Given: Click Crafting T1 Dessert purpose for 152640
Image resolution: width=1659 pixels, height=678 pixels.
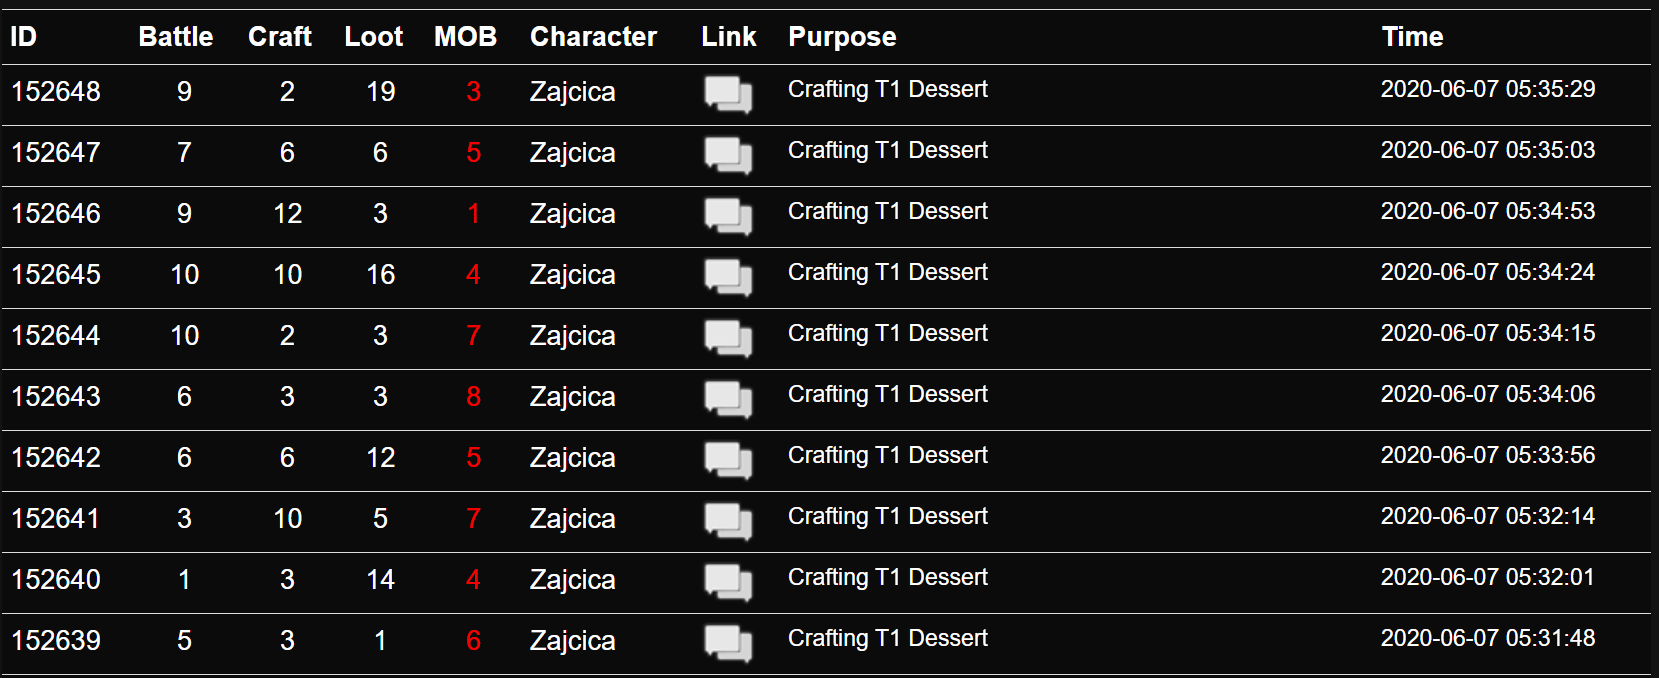Looking at the screenshot, I should coord(888,577).
